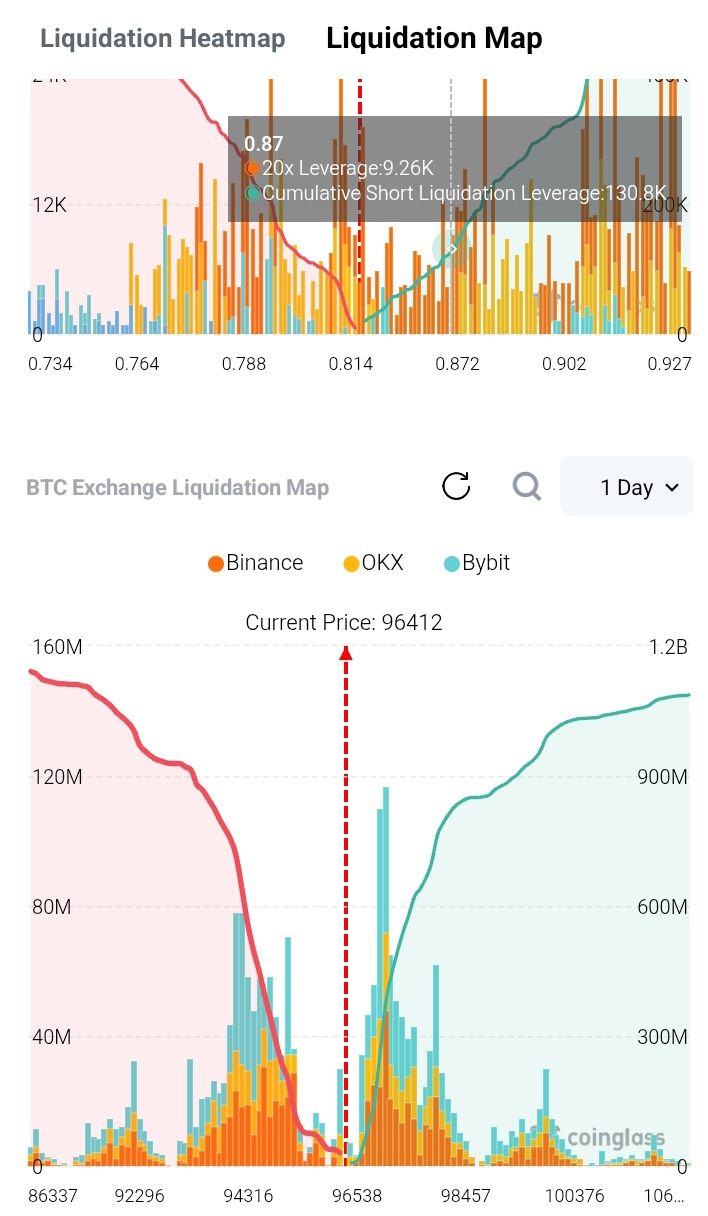The width and height of the screenshot is (708, 1216).
Task: Open the 1 Day timeframe dropdown
Action: pyautogui.click(x=627, y=487)
